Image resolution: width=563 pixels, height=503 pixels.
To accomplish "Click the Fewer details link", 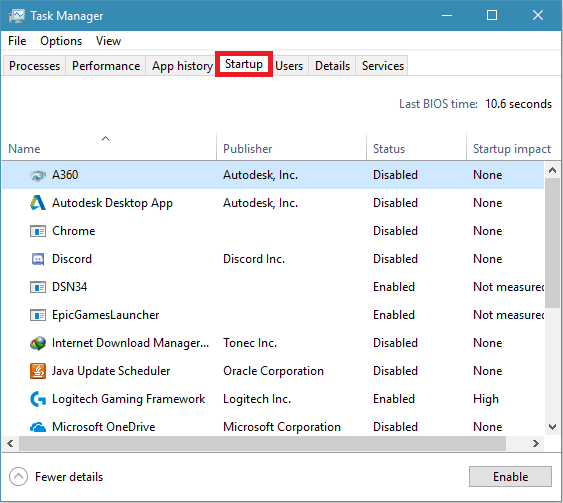I will point(69,477).
